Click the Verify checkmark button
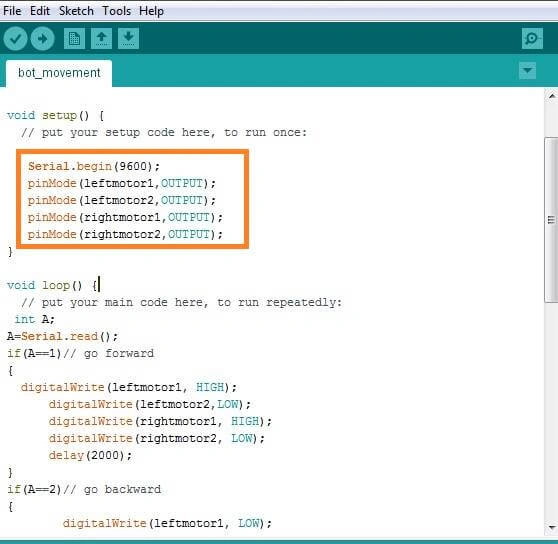 15,38
